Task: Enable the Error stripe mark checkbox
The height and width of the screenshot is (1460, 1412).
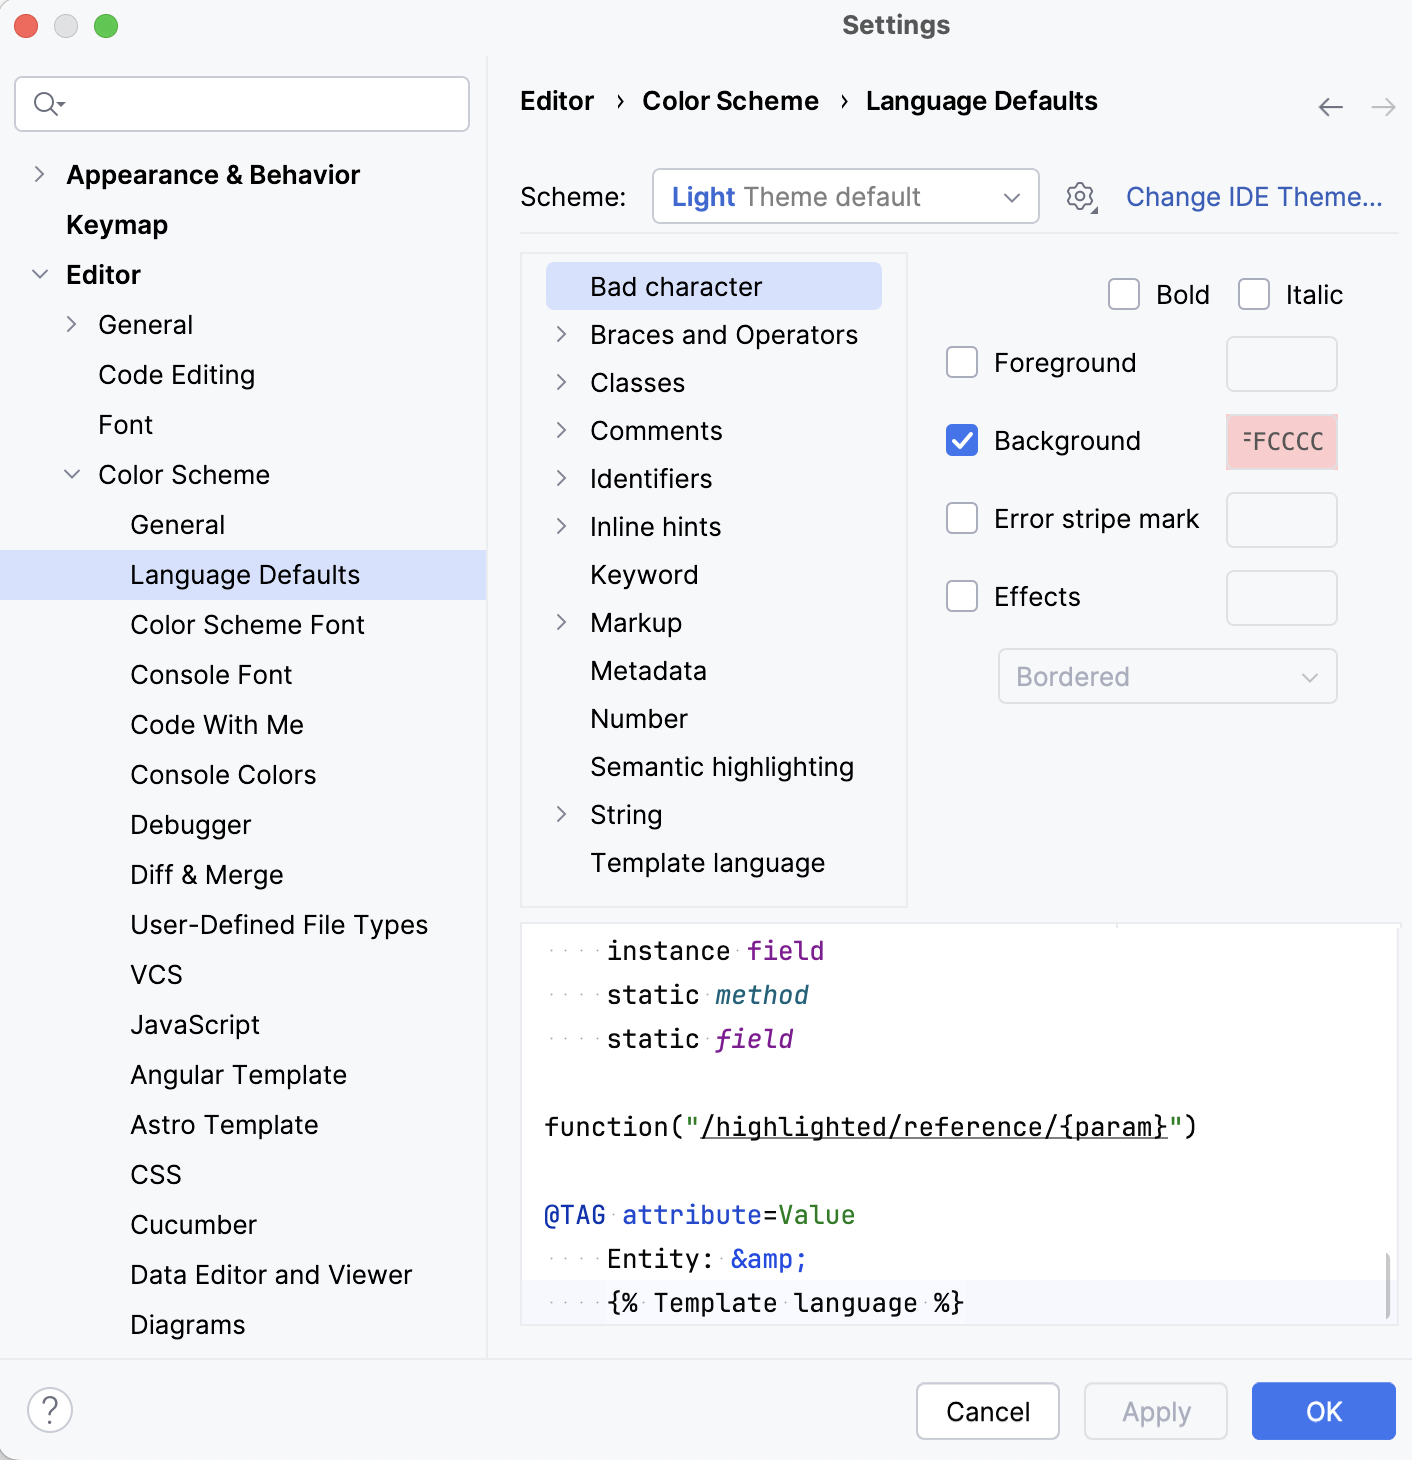Action: pos(961,518)
